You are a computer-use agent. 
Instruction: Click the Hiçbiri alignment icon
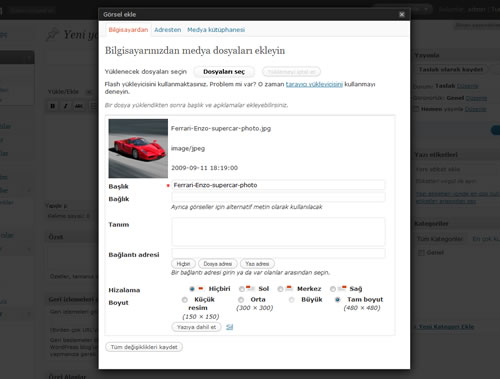click(201, 288)
